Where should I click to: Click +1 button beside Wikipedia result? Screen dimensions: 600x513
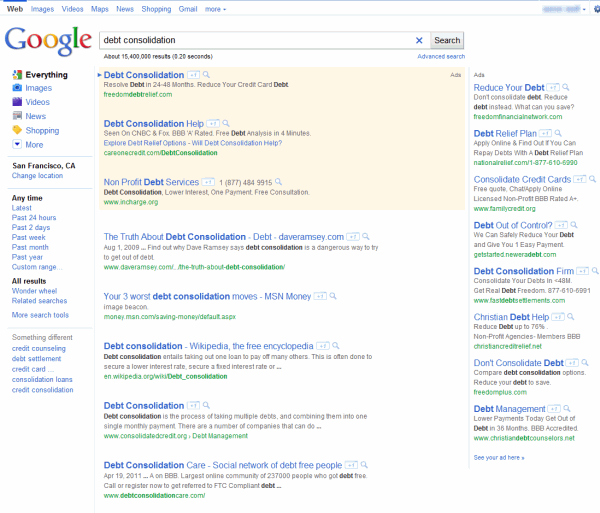click(x=323, y=346)
